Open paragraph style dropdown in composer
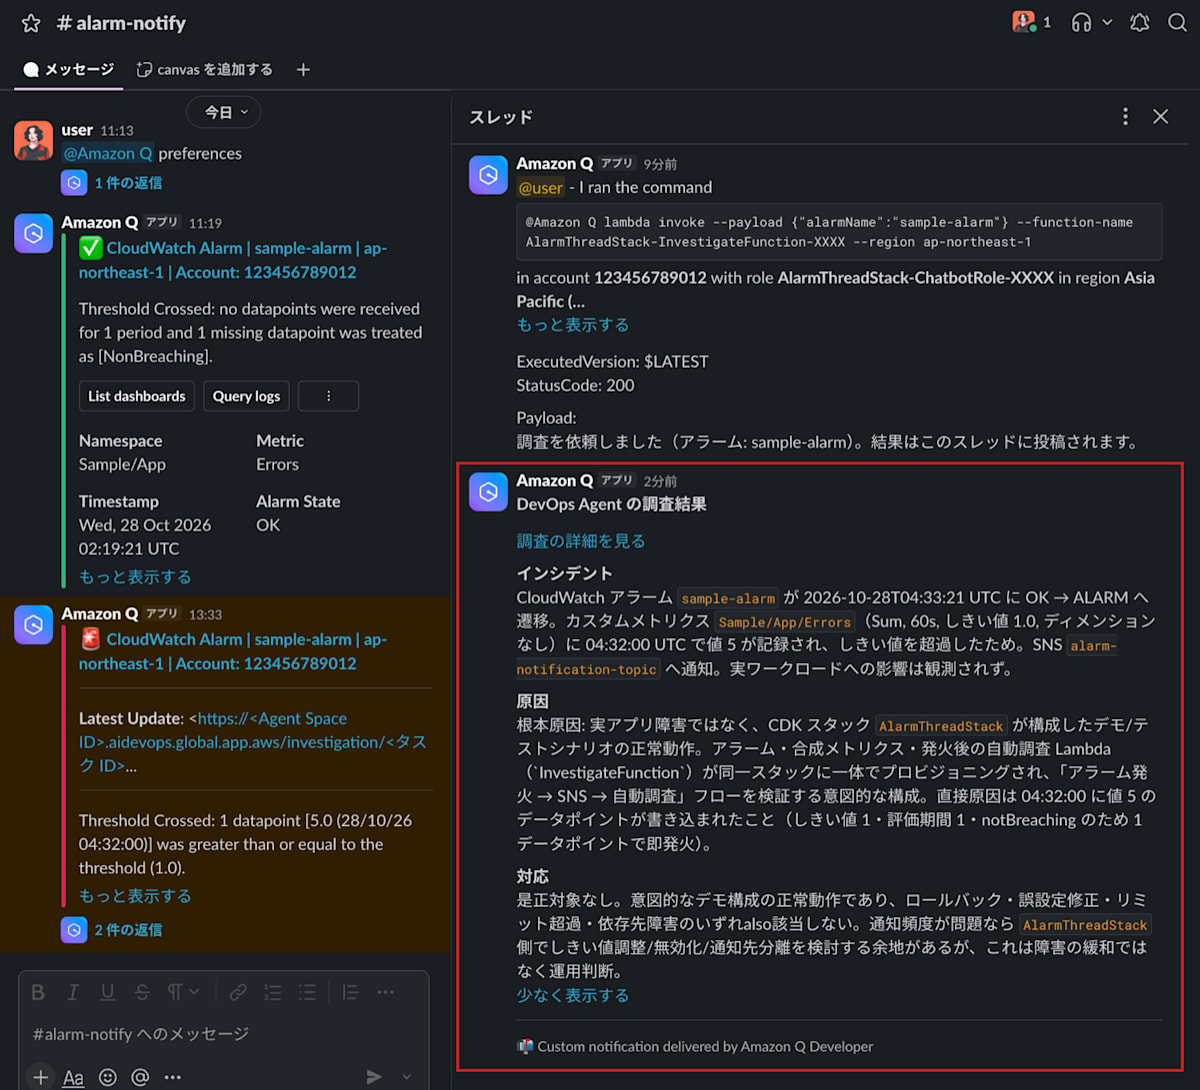Screen dimensions: 1200x1090 coord(183,992)
